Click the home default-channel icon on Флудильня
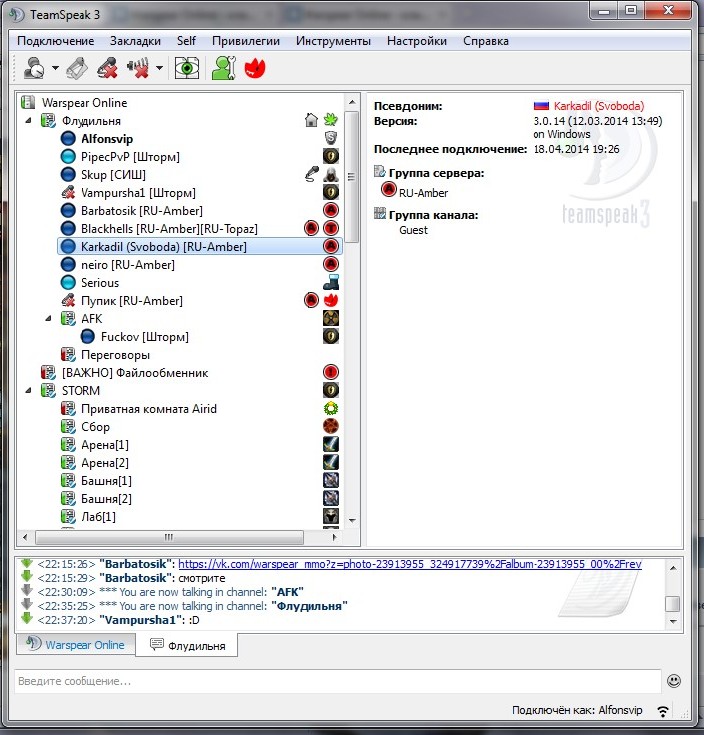Viewport: 704px width, 735px height. coord(311,120)
